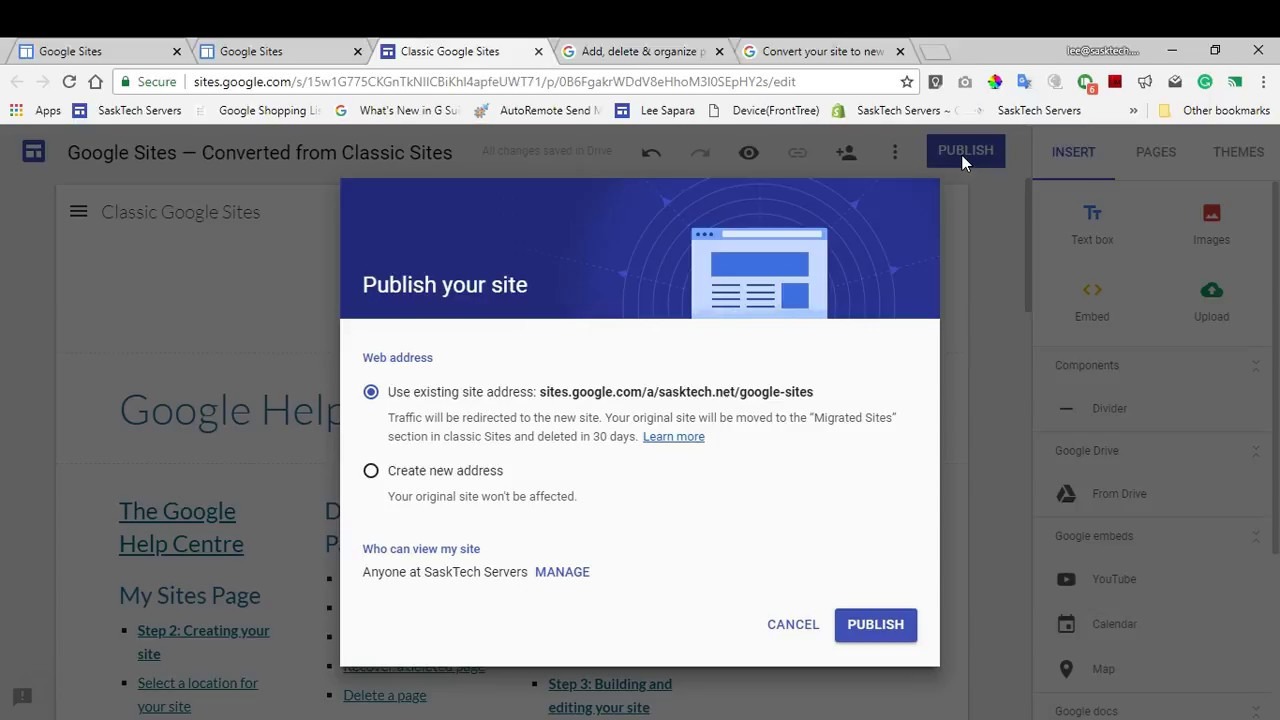Image resolution: width=1280 pixels, height=720 pixels.
Task: Switch to the THEMES tab
Action: (x=1238, y=152)
